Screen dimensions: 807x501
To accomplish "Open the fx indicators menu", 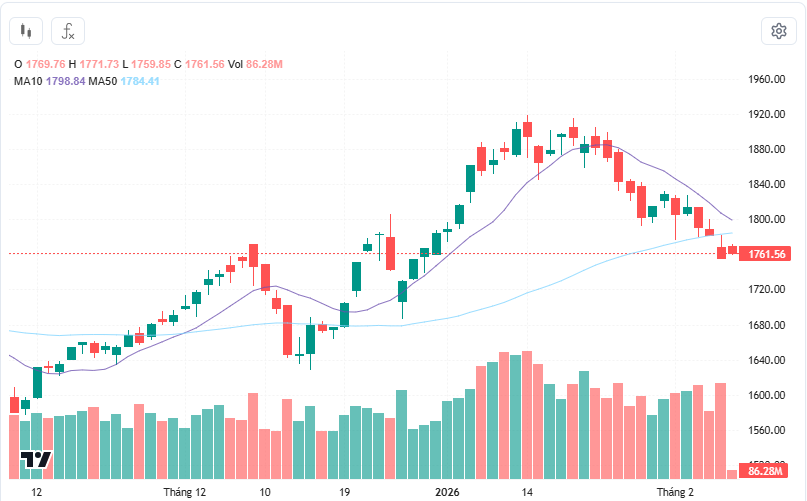I will (68, 31).
